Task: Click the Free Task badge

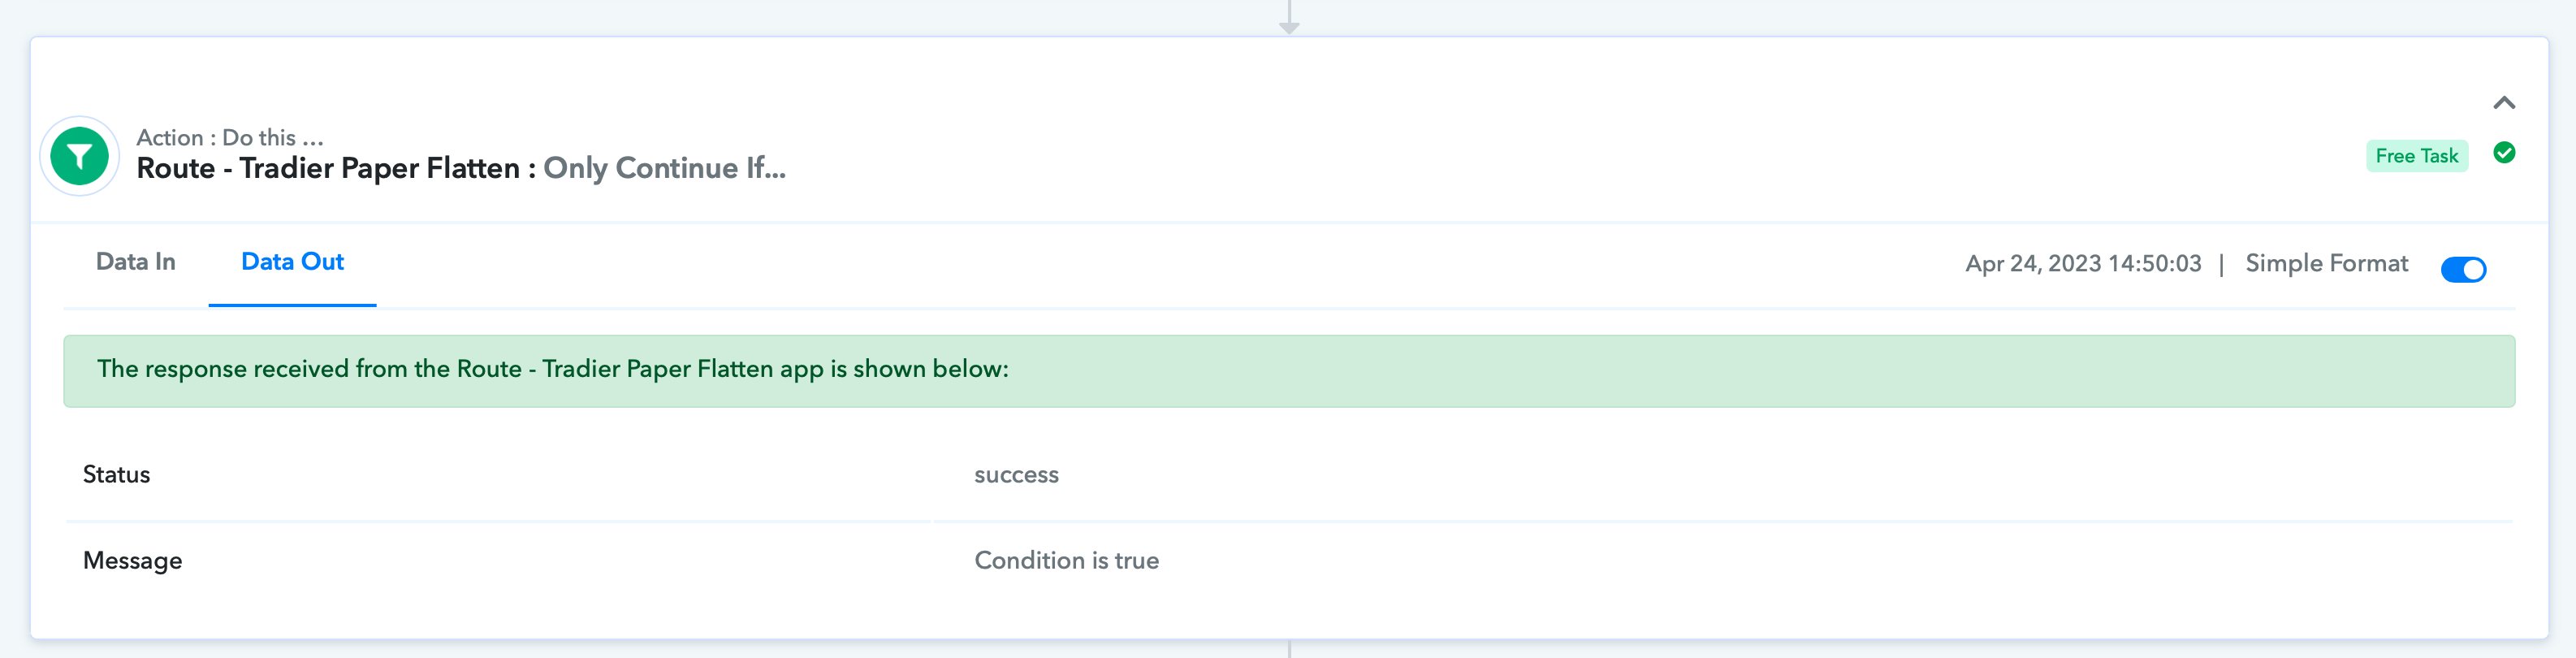Action: point(2416,156)
